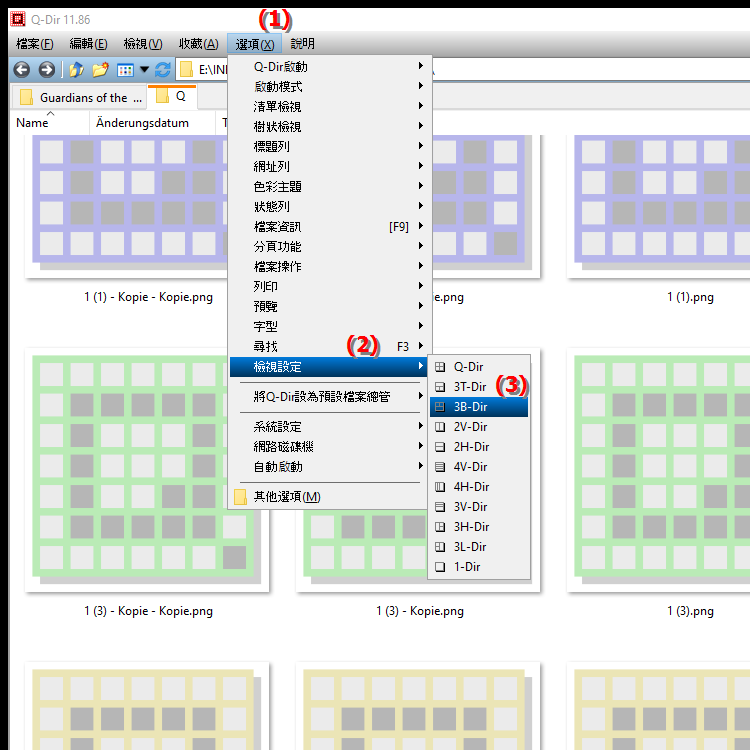Select thumbnail 1 (3) - Kopie - Kopie.png
The height and width of the screenshot is (750, 750).
point(147,470)
